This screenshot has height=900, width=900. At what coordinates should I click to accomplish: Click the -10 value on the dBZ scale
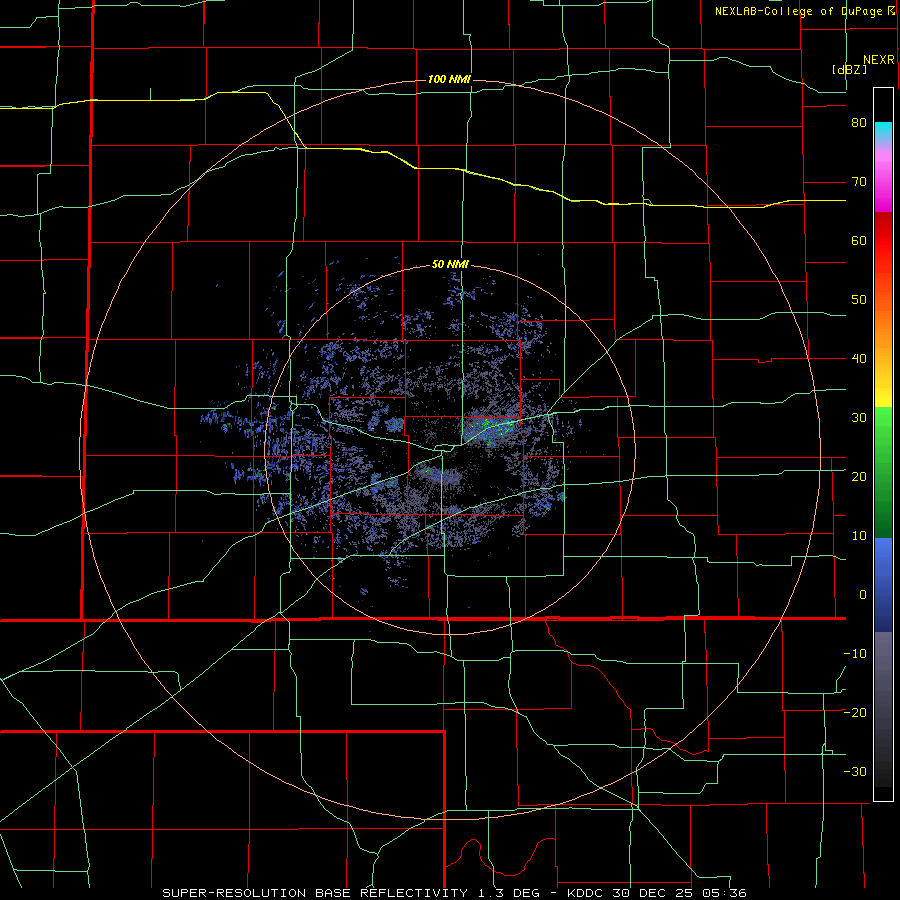click(855, 654)
